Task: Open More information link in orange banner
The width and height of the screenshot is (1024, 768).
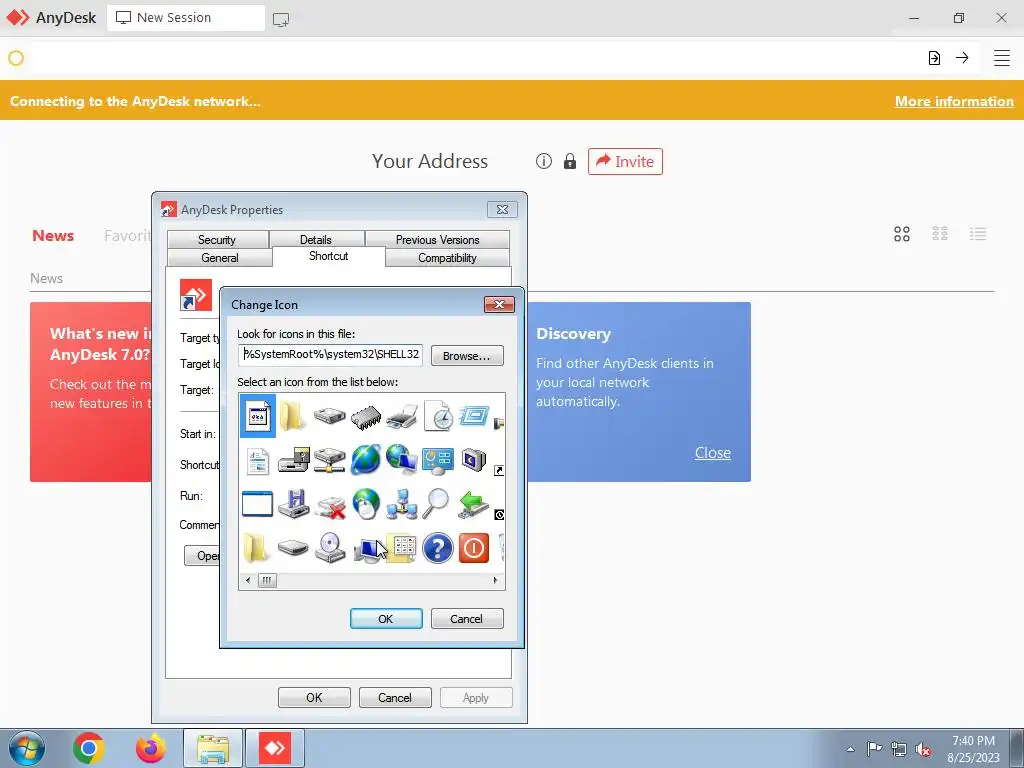Action: 954,101
